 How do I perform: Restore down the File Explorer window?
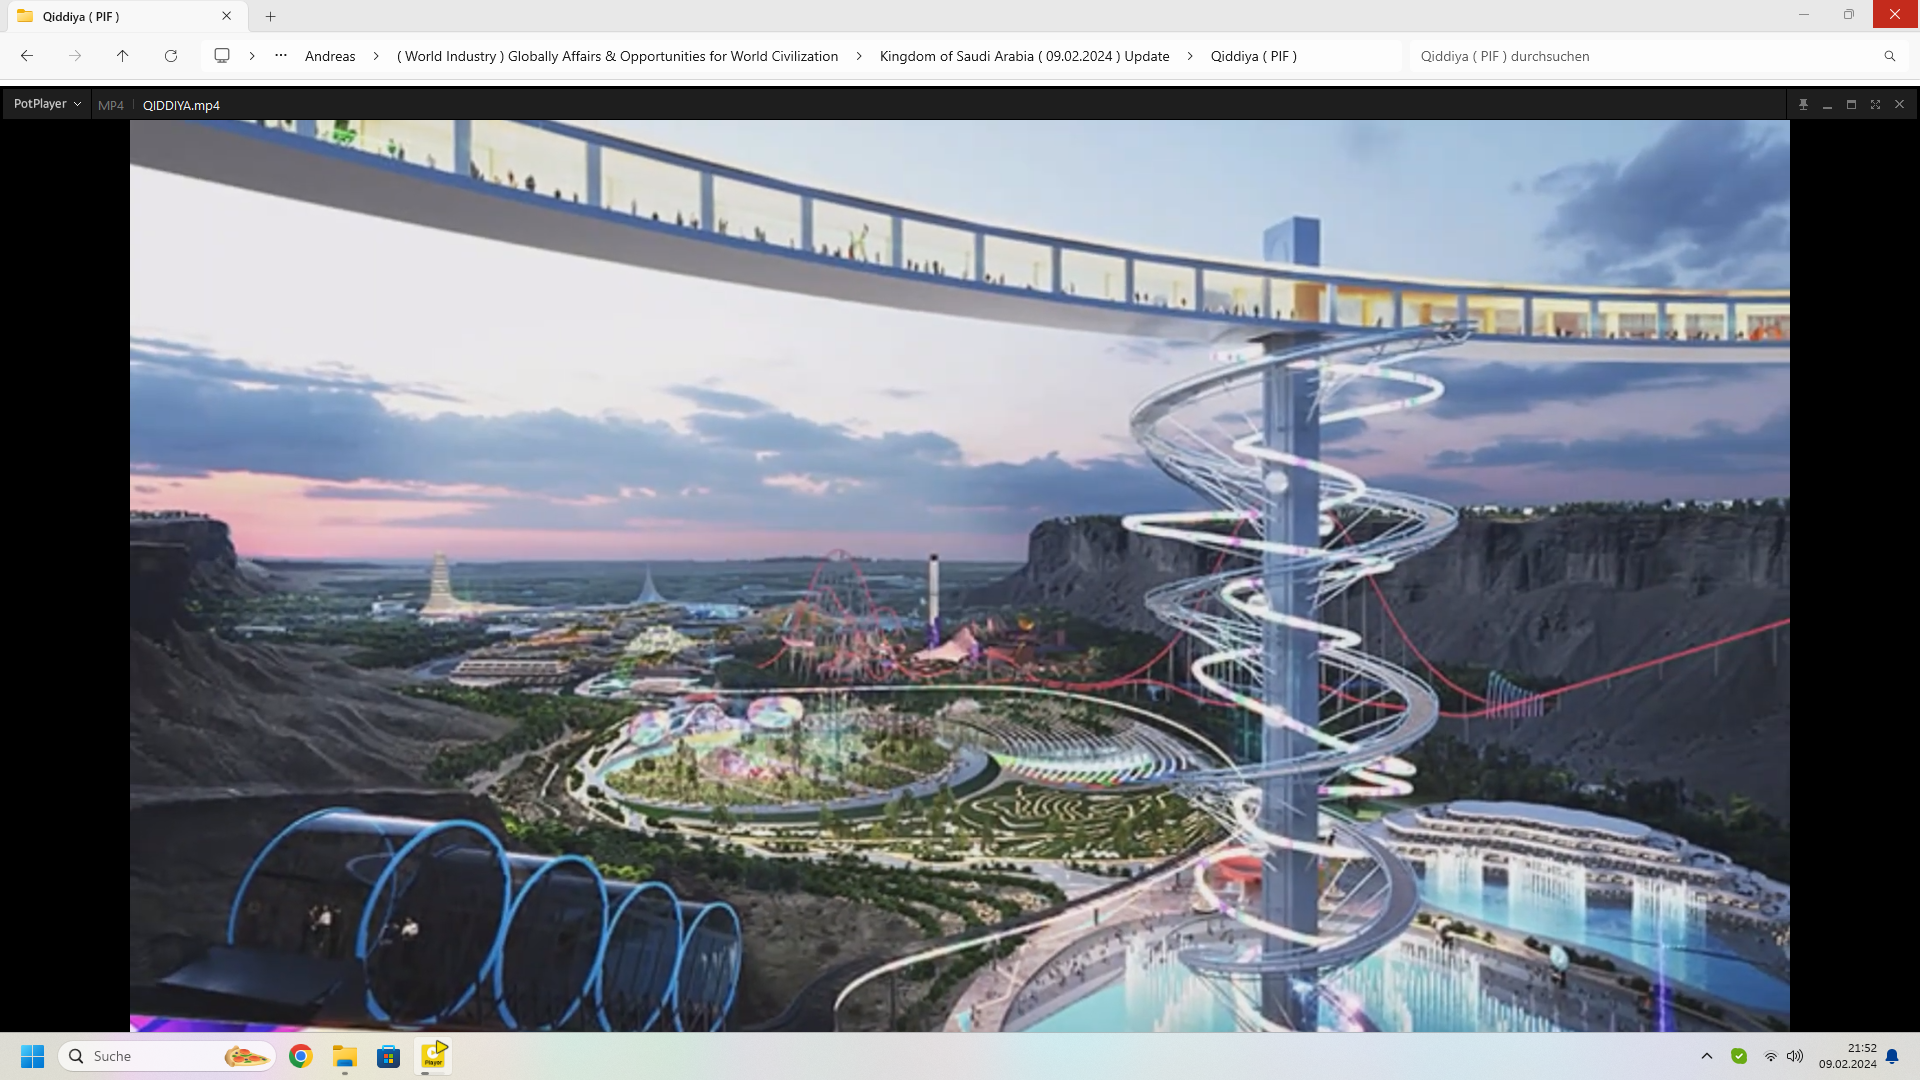point(1849,14)
